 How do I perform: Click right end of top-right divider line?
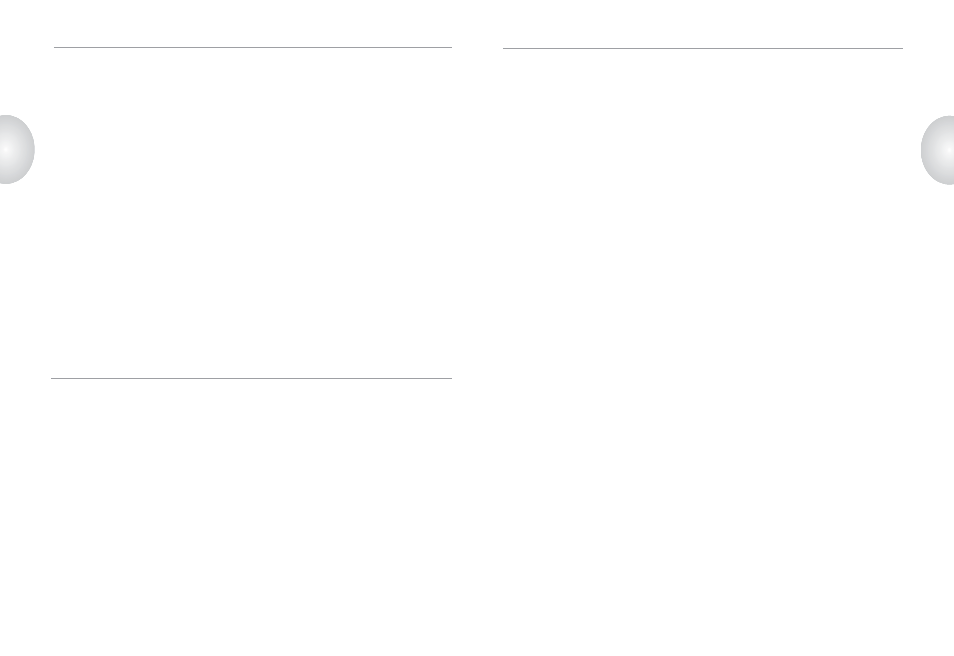[901, 48]
